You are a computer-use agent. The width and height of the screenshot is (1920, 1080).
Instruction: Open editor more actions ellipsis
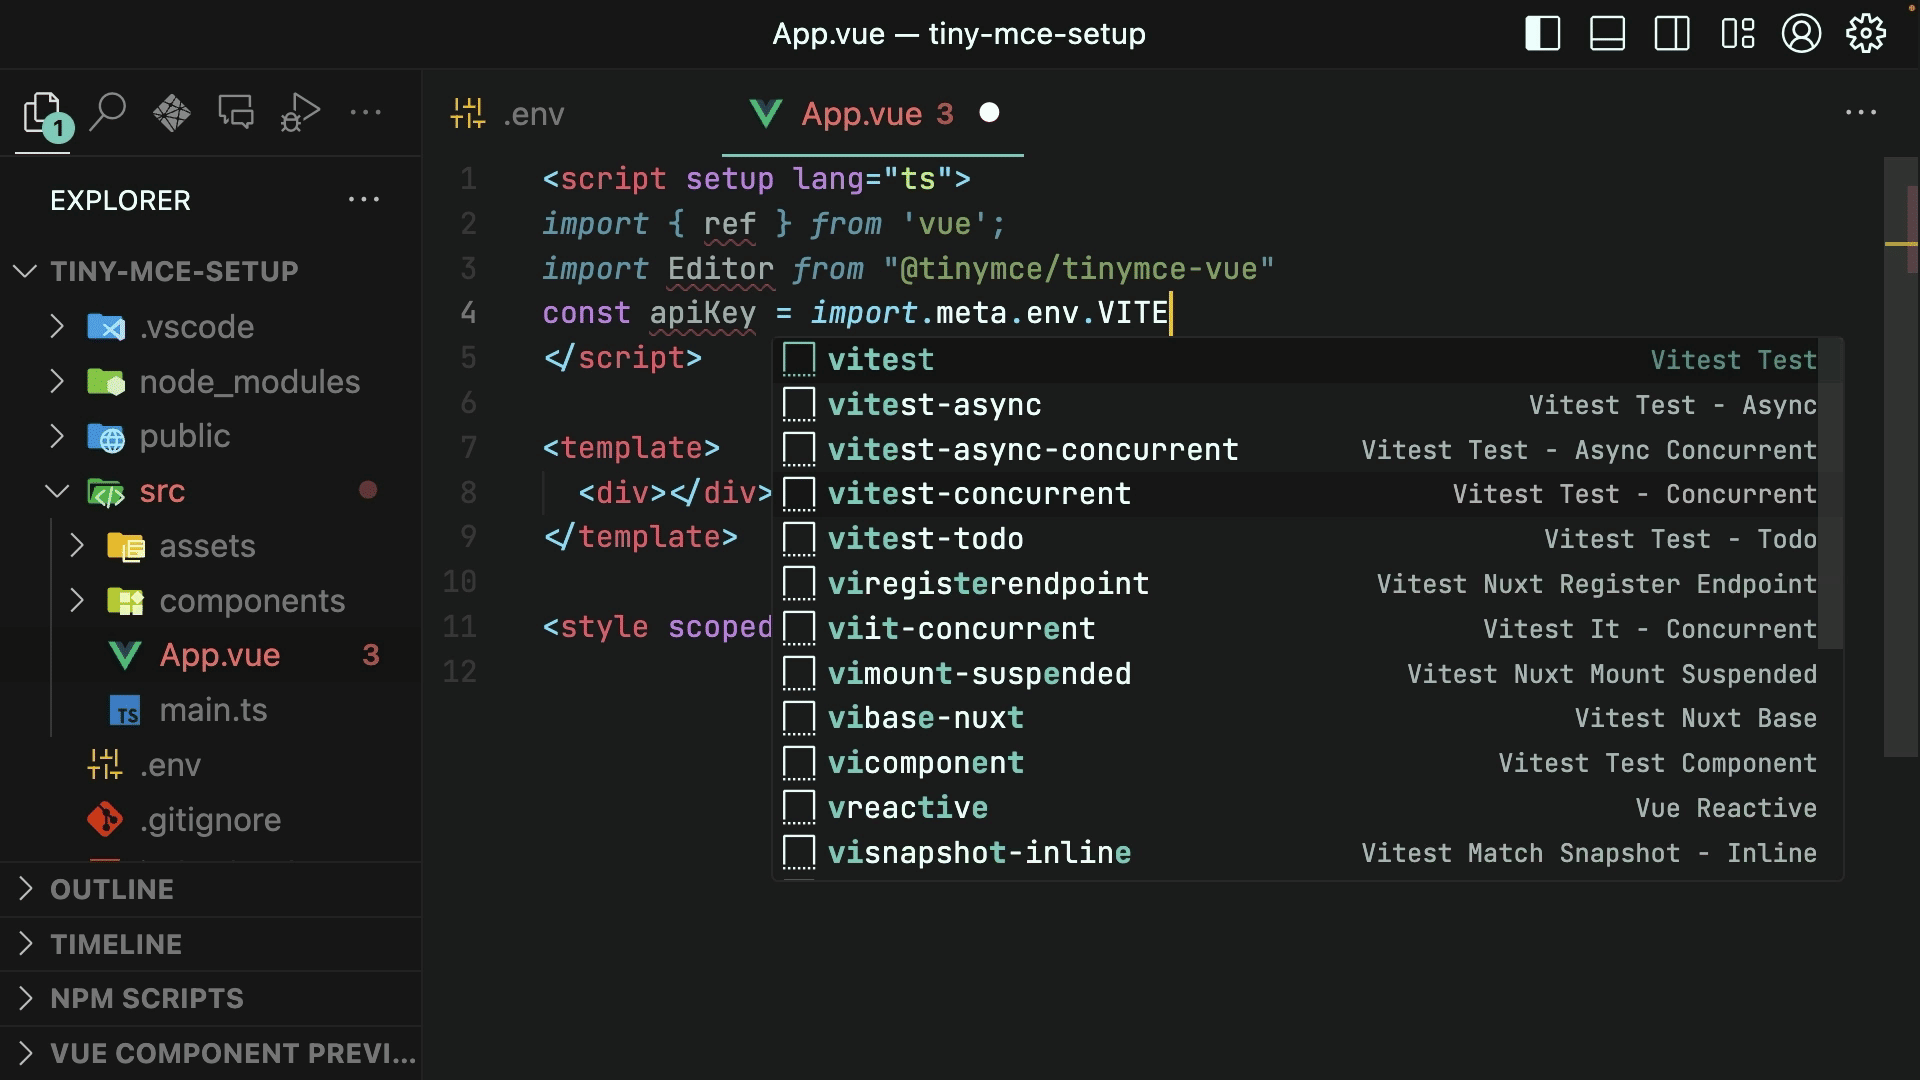click(x=1861, y=113)
